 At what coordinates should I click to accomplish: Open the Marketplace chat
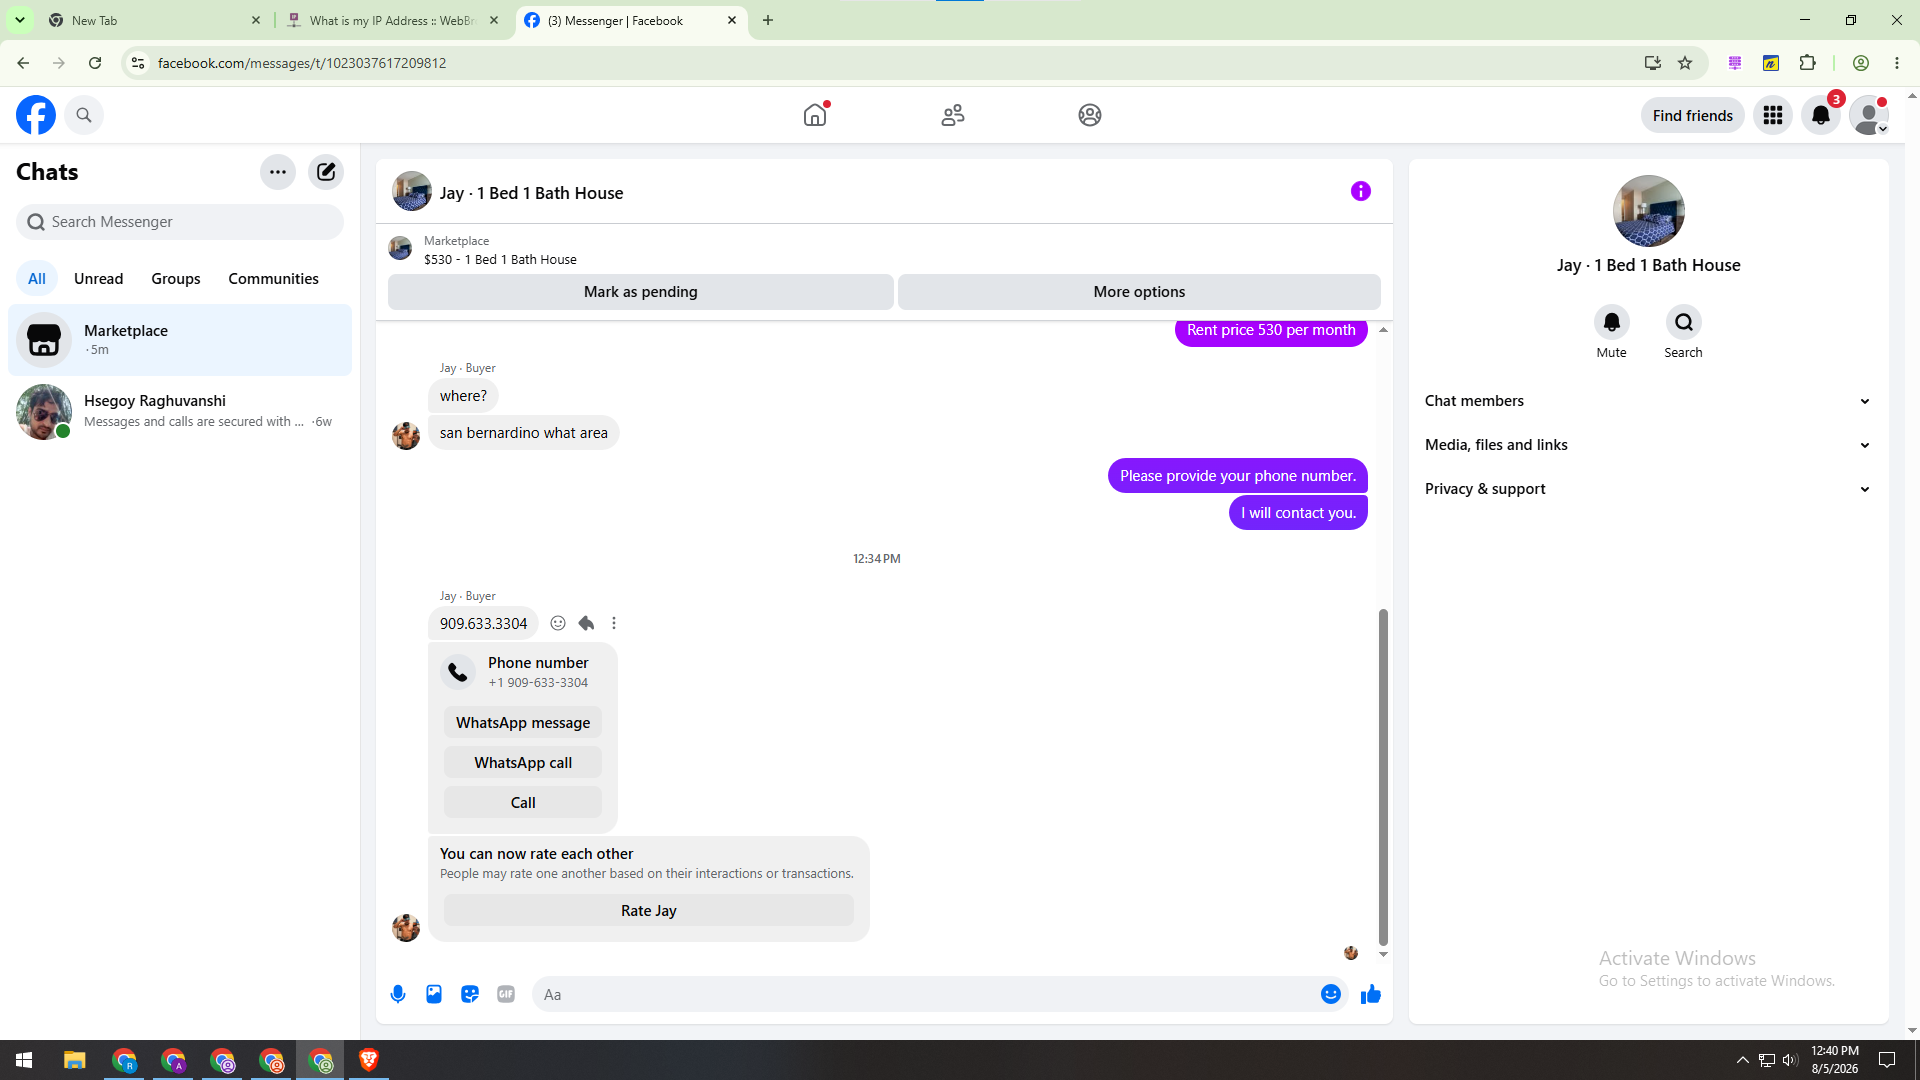click(180, 340)
